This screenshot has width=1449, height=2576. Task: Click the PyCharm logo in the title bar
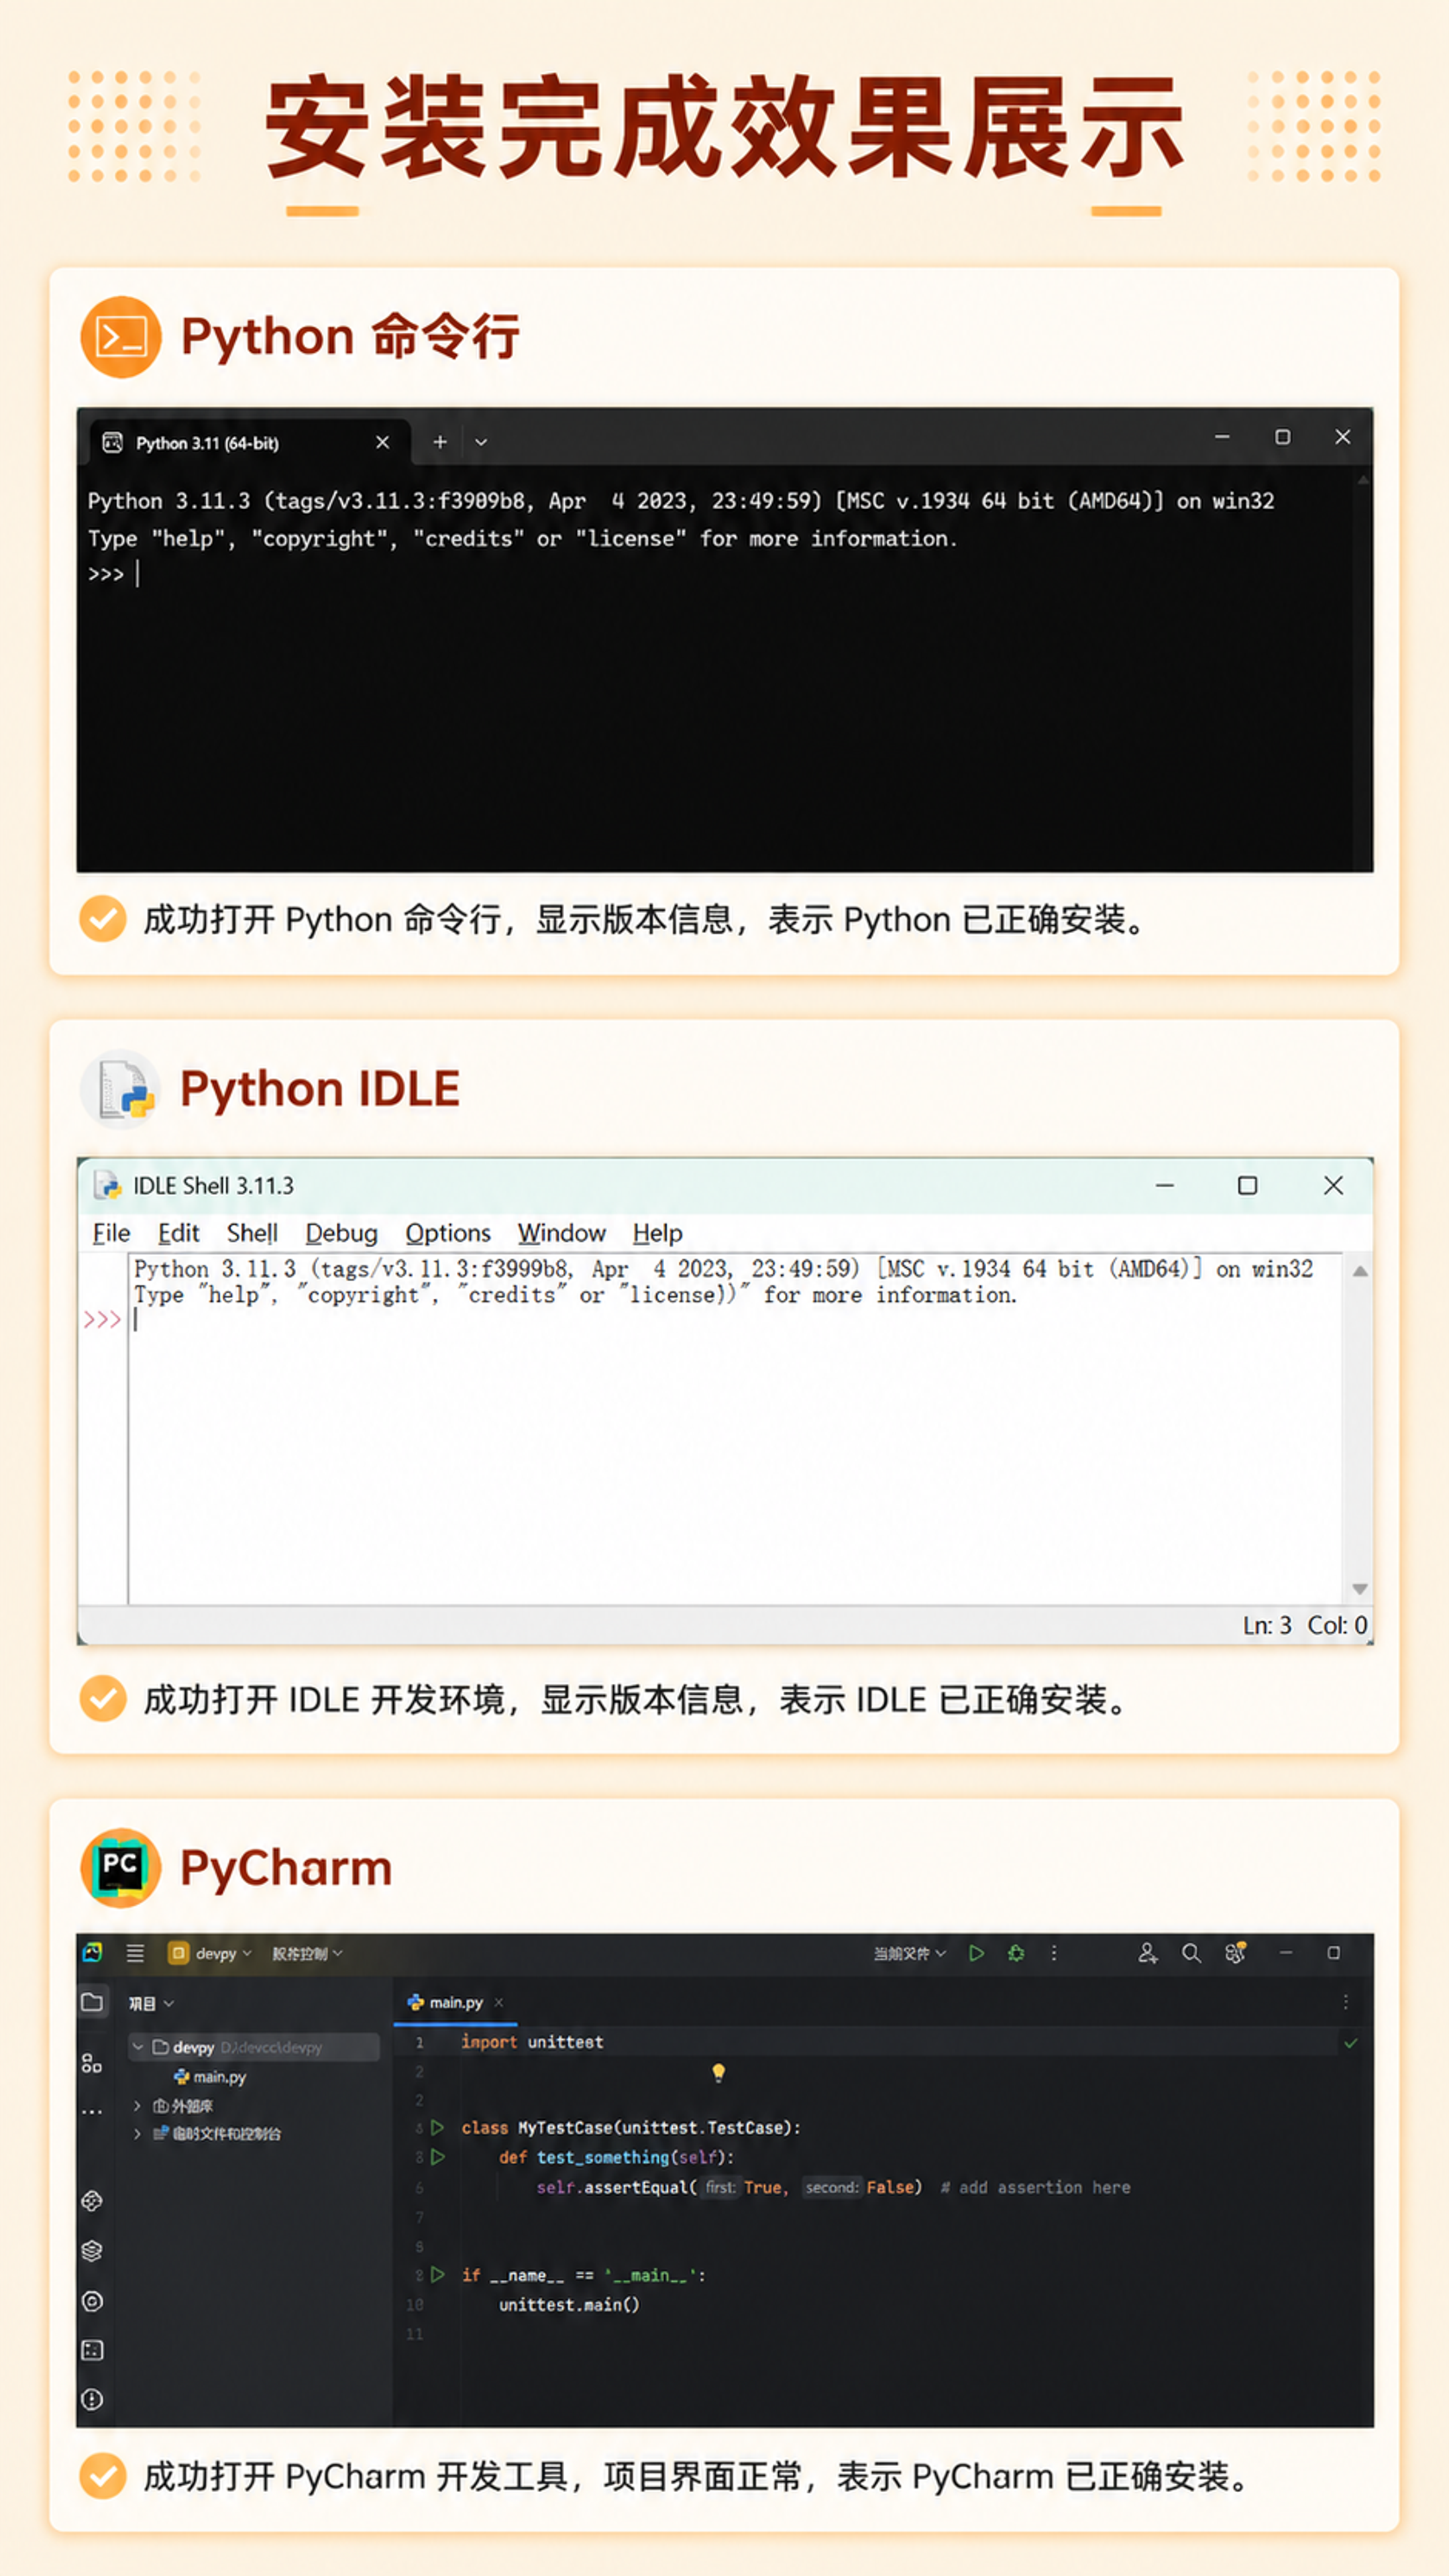[93, 1953]
